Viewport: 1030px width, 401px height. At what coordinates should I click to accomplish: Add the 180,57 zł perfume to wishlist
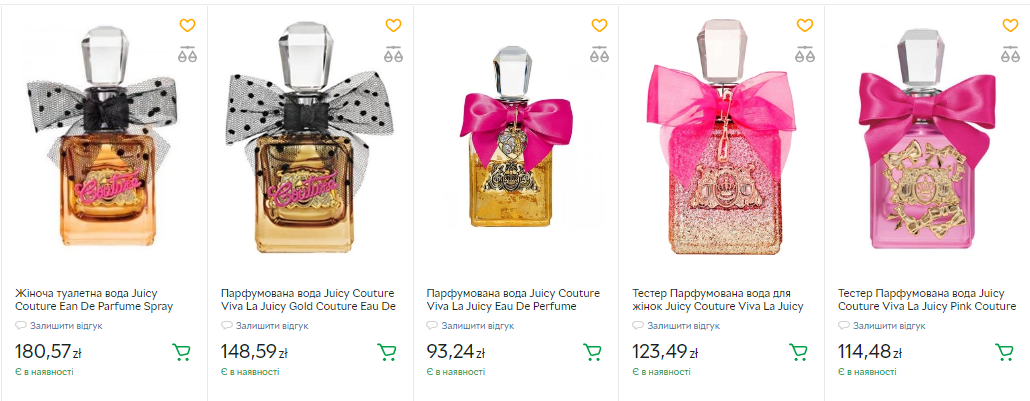[x=187, y=26]
